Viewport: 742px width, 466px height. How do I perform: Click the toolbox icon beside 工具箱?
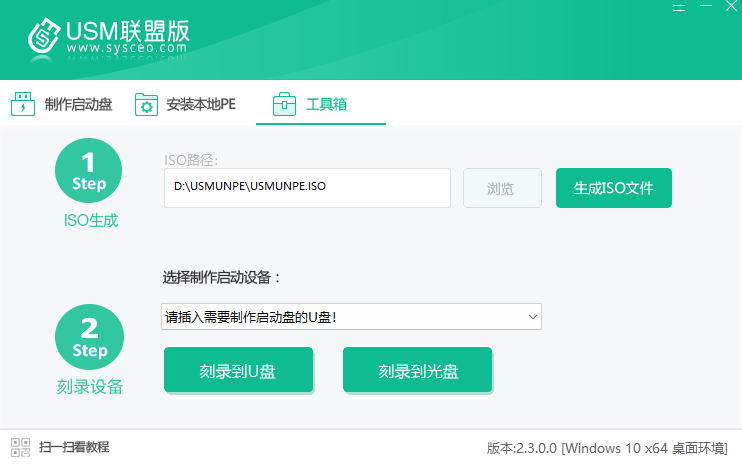point(285,104)
